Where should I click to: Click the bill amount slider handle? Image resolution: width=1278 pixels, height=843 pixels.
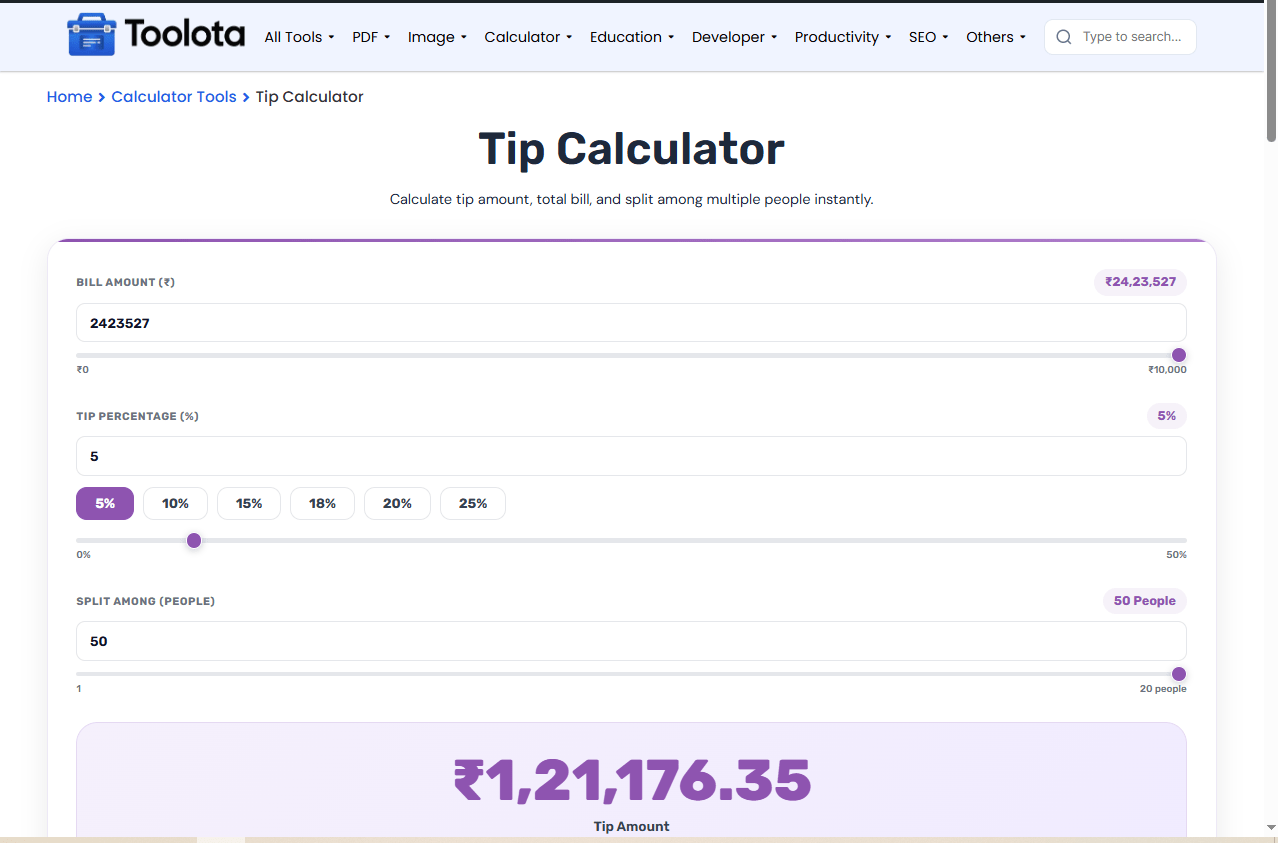click(1179, 355)
